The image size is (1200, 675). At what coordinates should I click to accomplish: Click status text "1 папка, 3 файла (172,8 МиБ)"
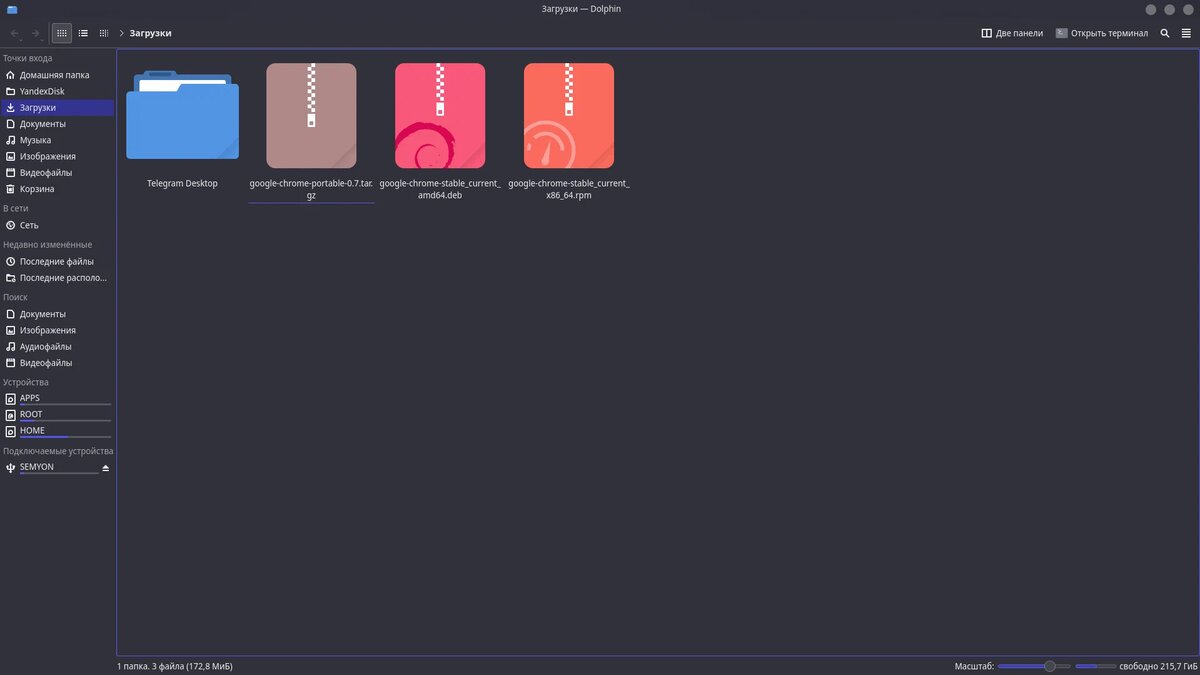[x=175, y=666]
